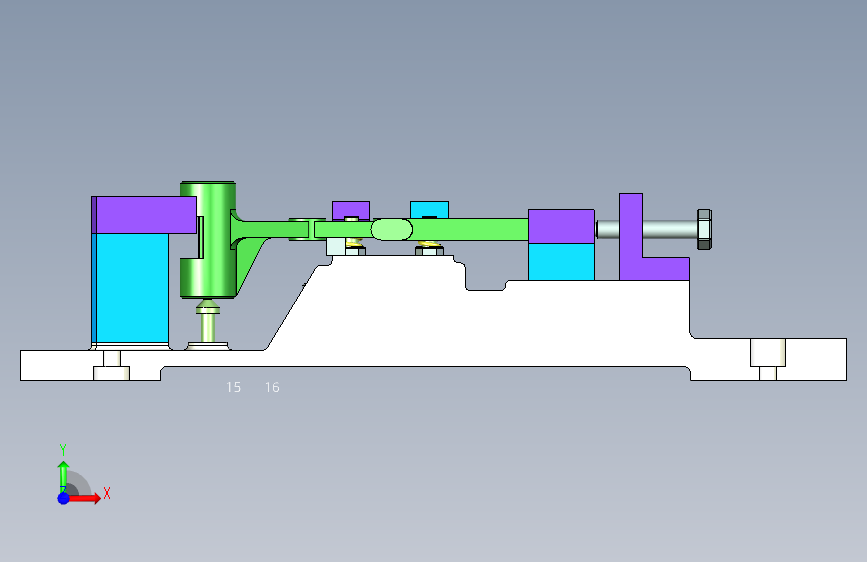
Task: Select the small cyan block above the arm
Action: [429, 209]
